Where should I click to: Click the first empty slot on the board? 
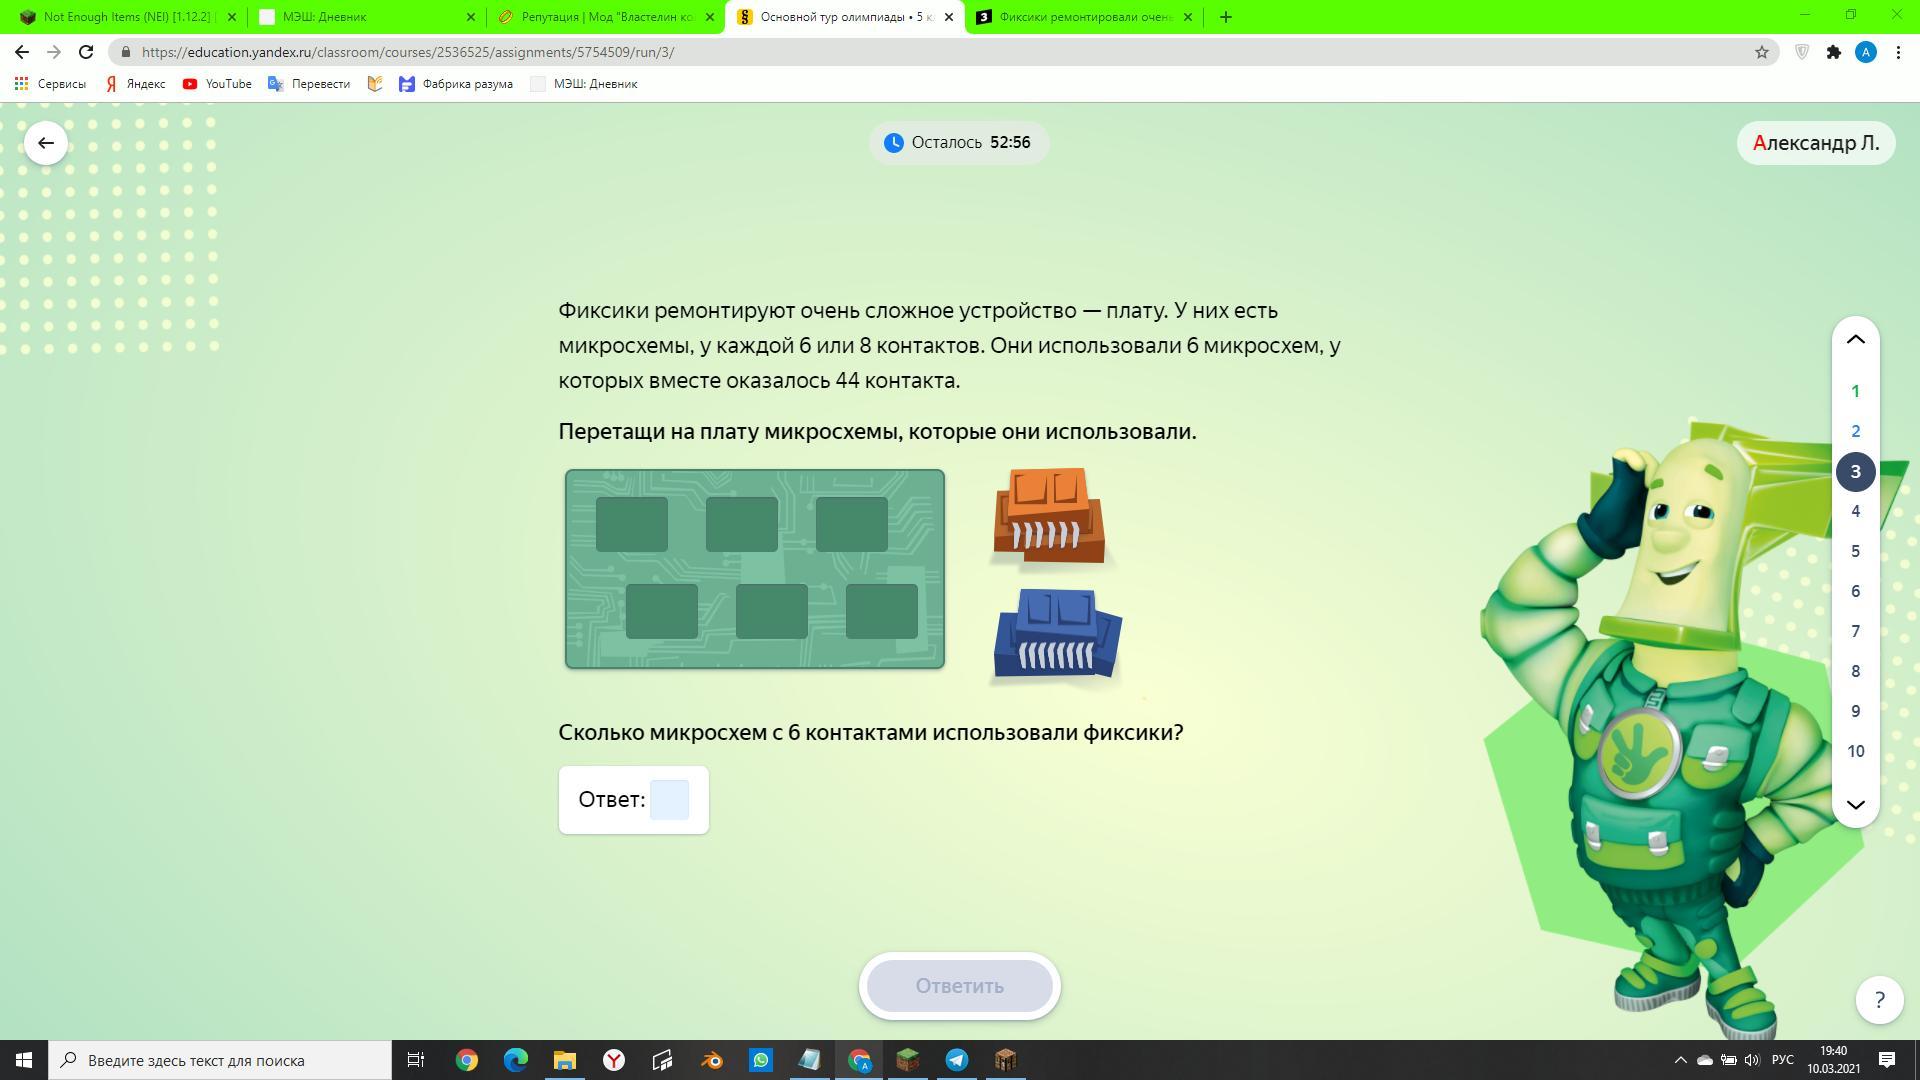coord(632,524)
